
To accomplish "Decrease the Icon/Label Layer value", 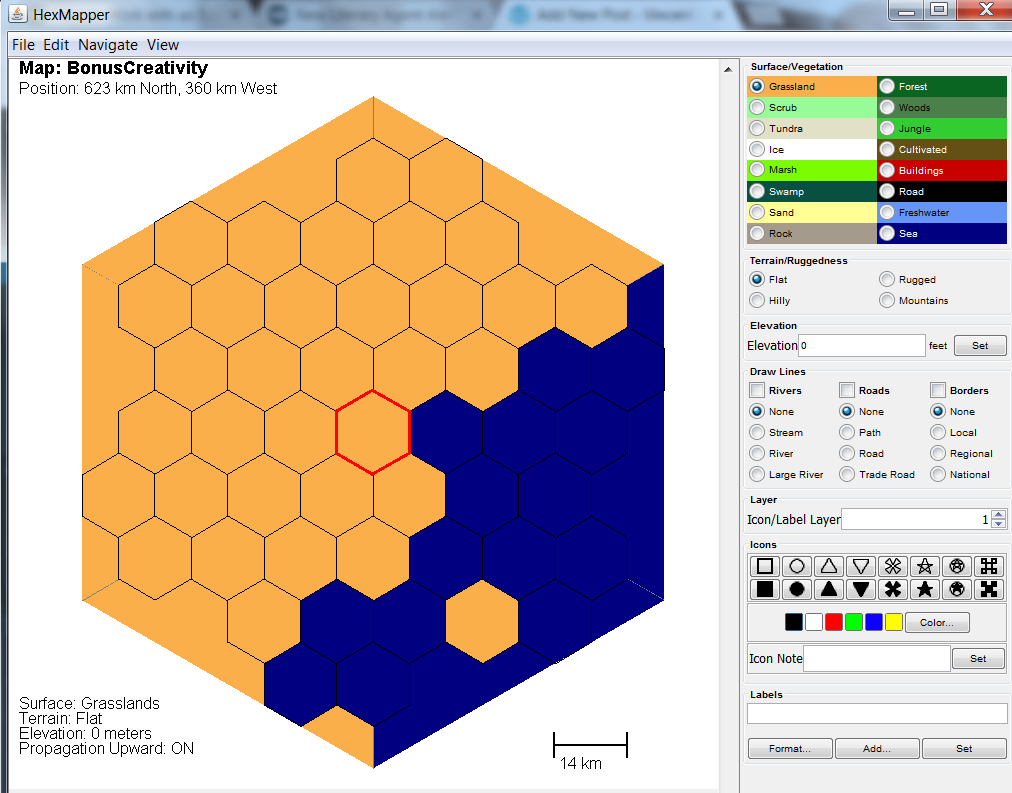I will [998, 524].
